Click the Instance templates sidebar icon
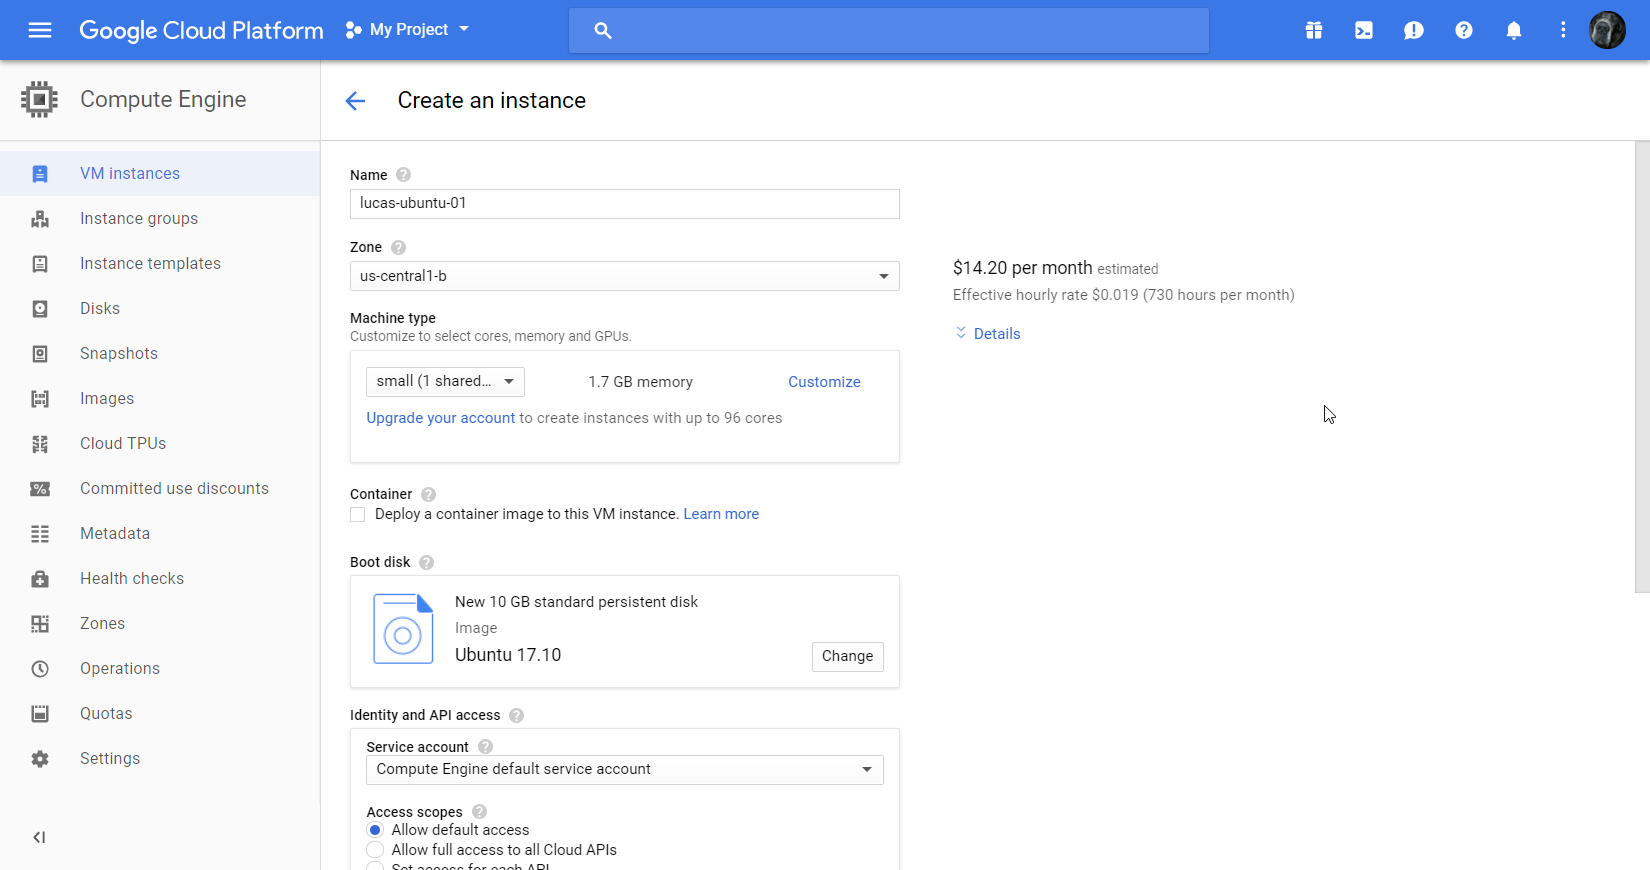 tap(40, 264)
